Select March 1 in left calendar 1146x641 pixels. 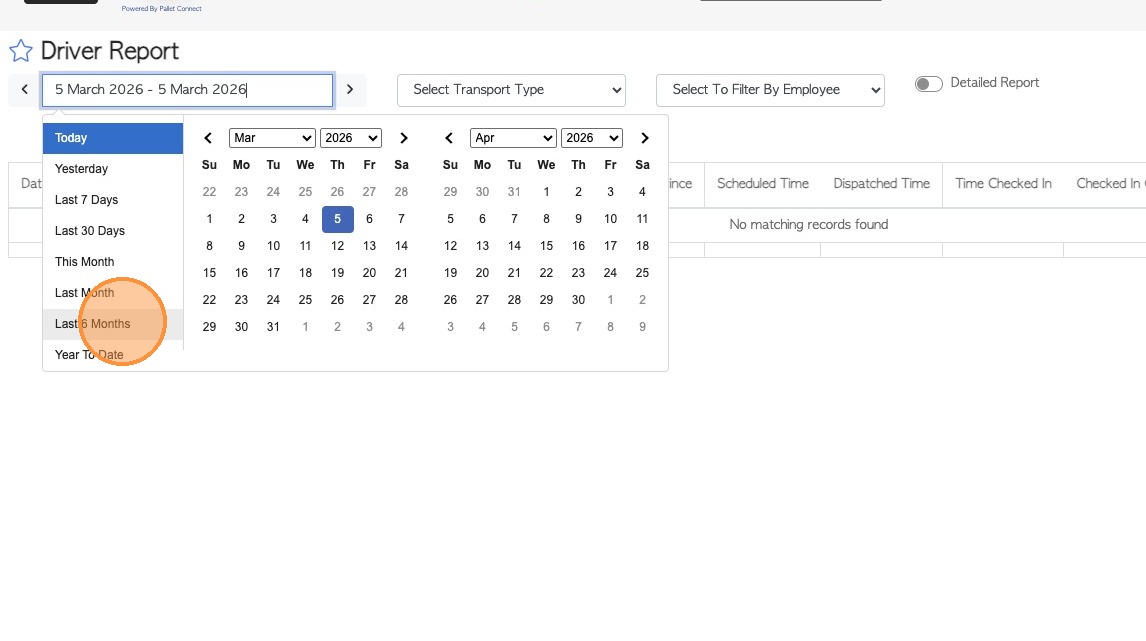click(x=209, y=219)
